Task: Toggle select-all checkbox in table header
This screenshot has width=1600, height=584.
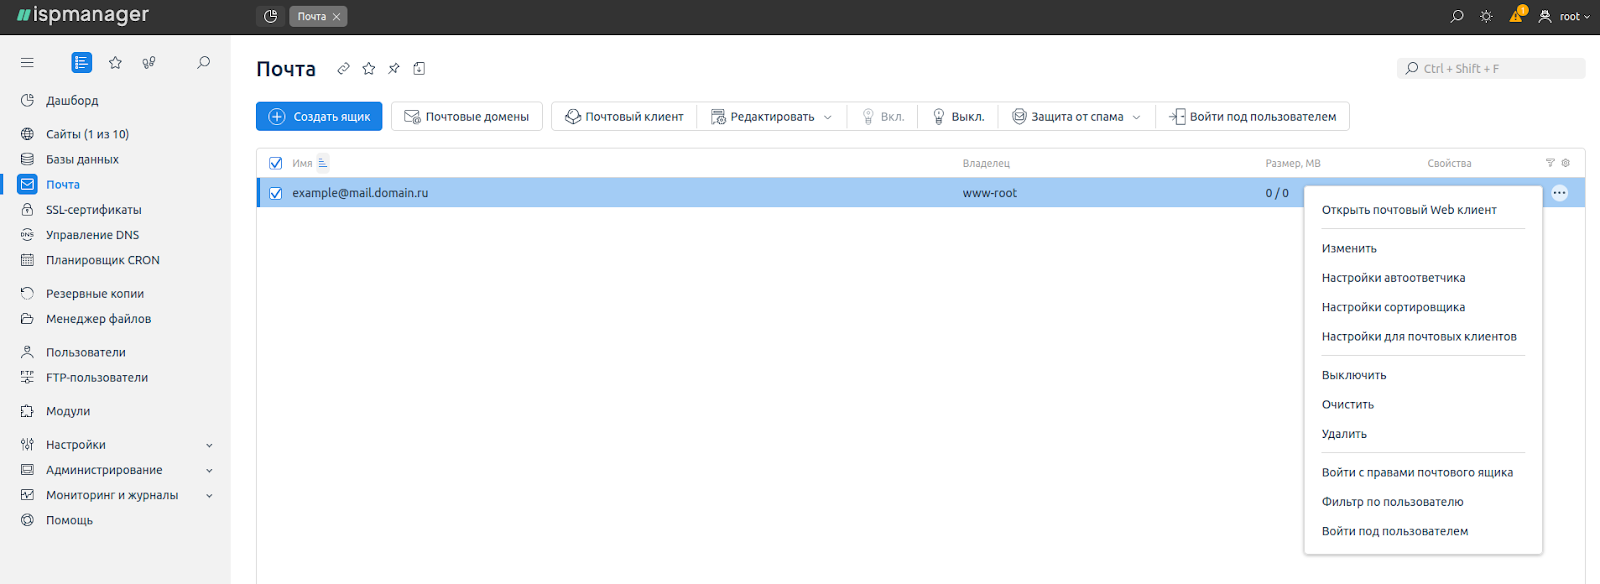Action: (276, 163)
